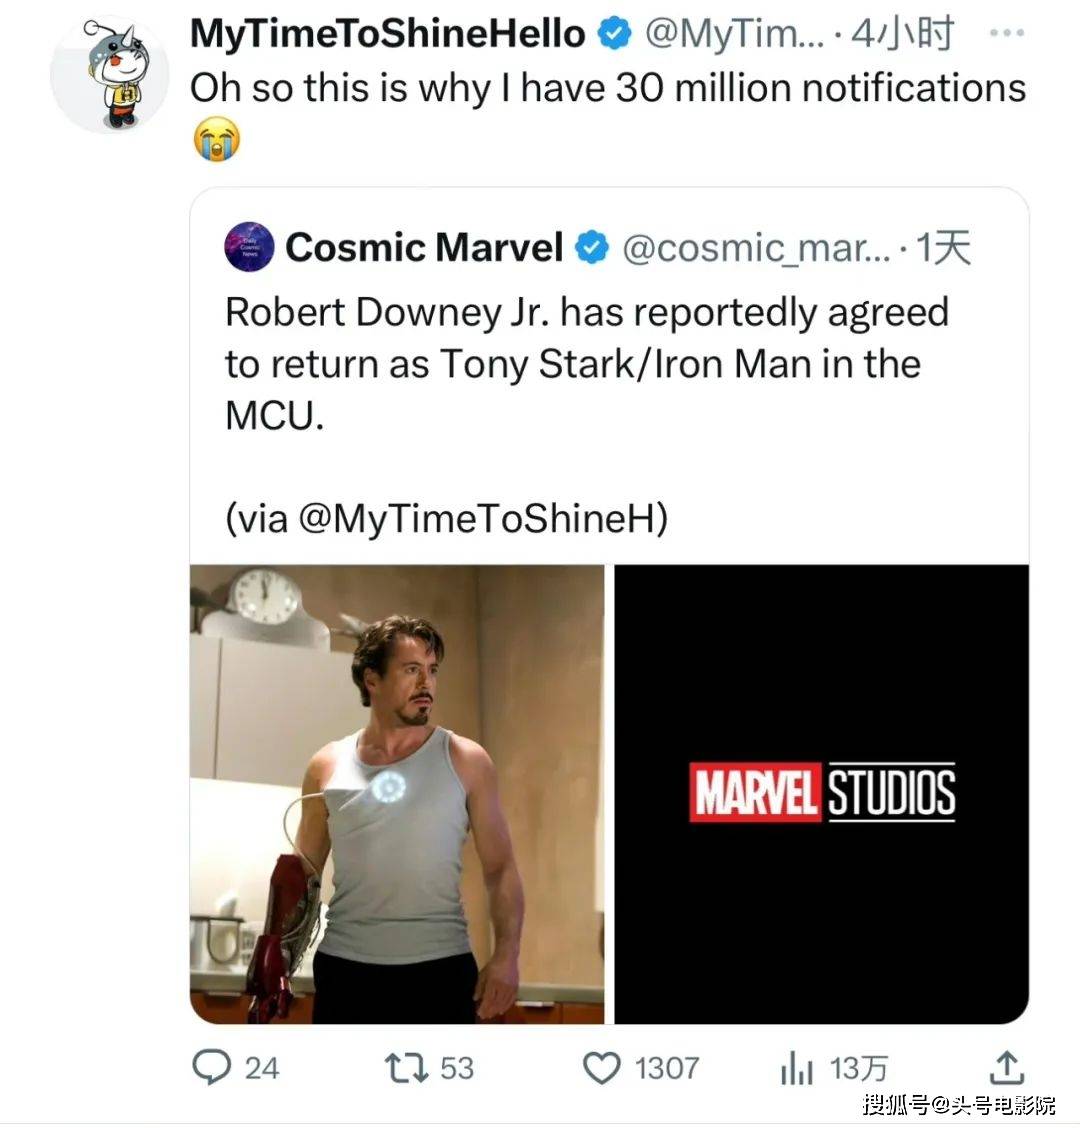
Task: Click MyTimeToShineHello's blue verified badge
Action: (613, 35)
